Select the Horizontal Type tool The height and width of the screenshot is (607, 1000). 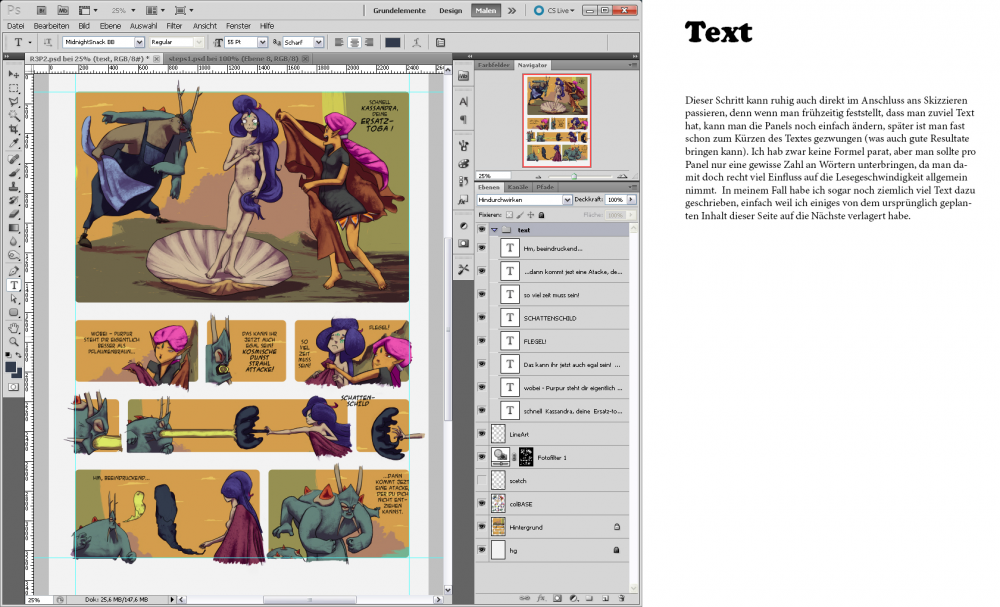13,285
